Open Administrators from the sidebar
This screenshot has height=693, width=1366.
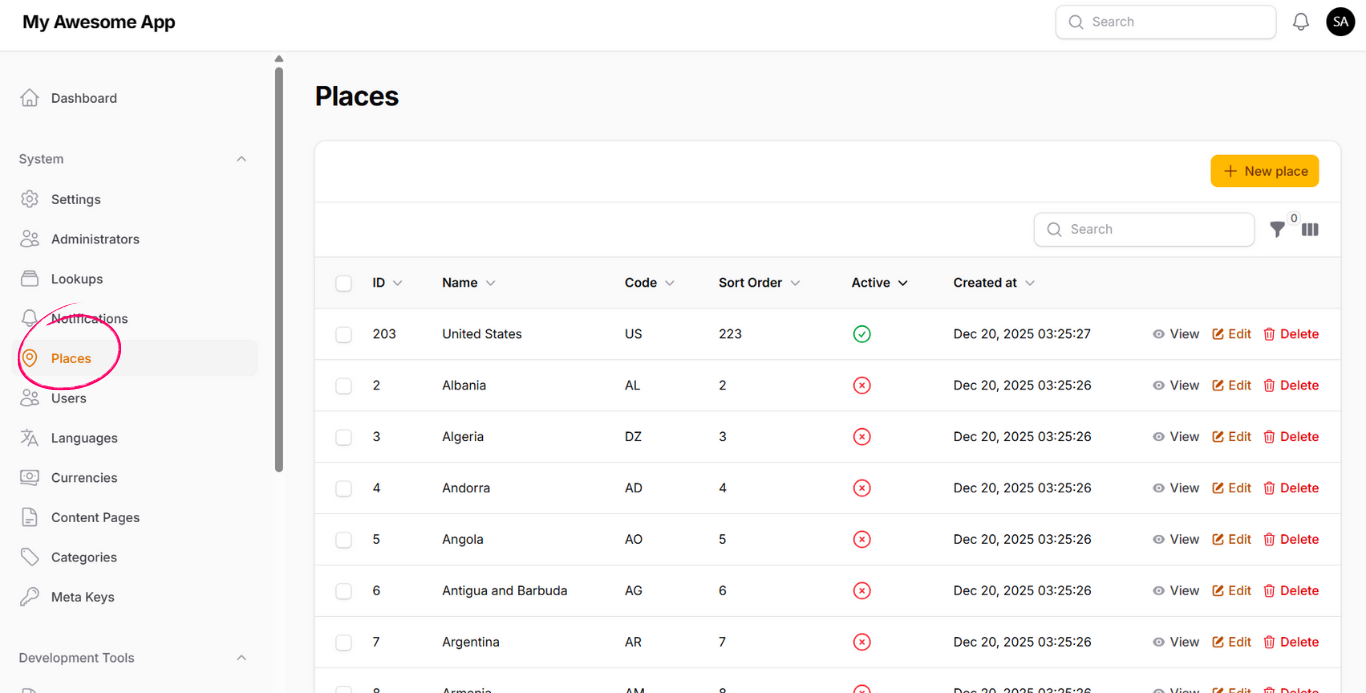(95, 239)
